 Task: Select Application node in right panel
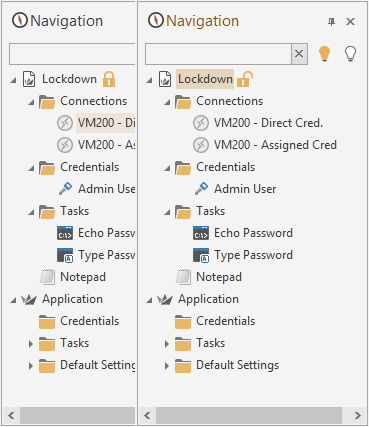coord(208,299)
